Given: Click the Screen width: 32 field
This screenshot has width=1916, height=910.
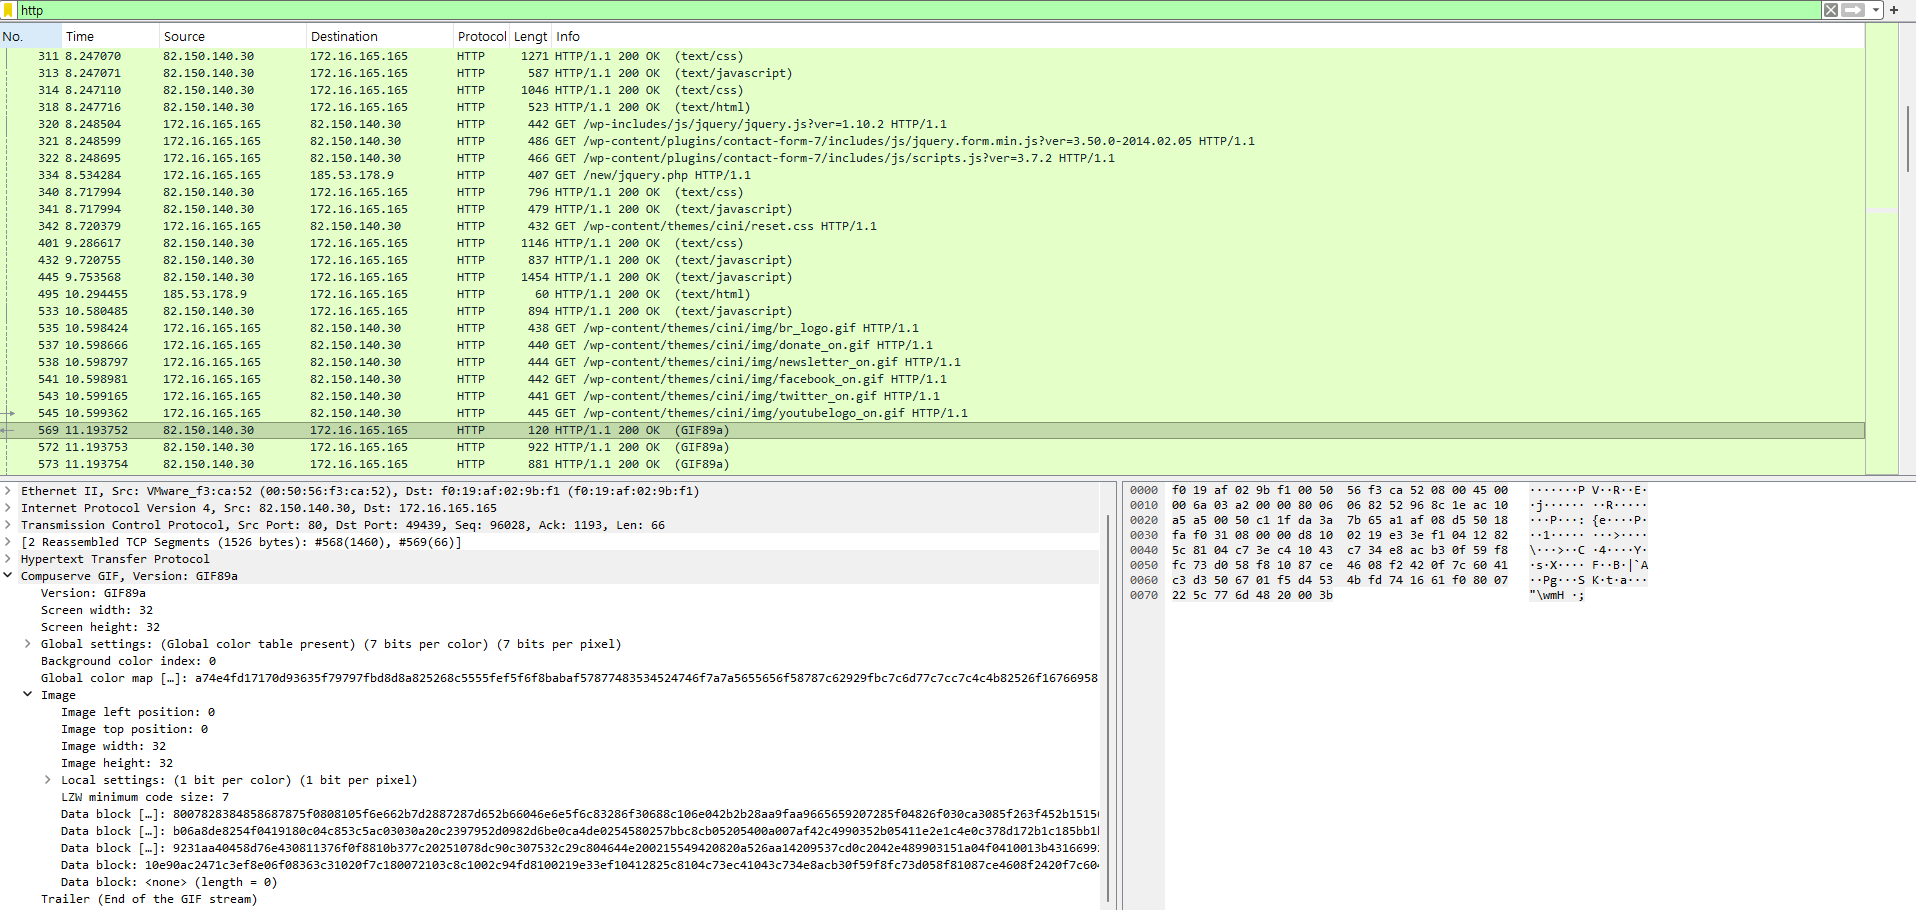Looking at the screenshot, I should pos(97,610).
